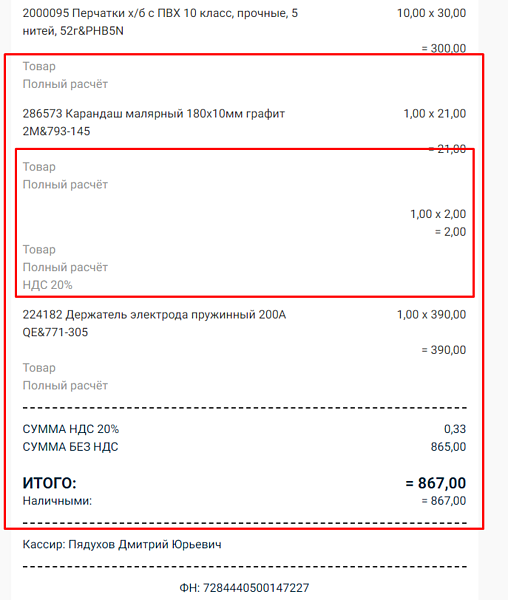Click the ФН: 7284440500147227 number
Viewport: 508px width, 600px height.
point(244,588)
